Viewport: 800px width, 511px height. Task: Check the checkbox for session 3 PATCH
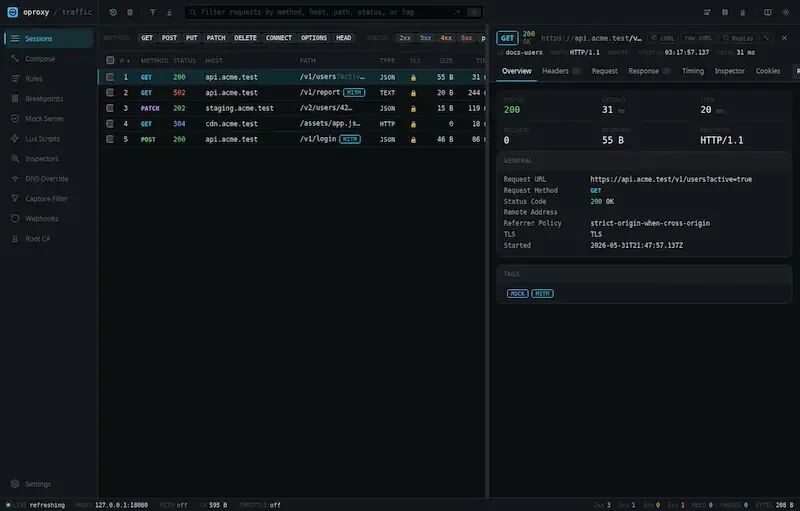(x=110, y=108)
